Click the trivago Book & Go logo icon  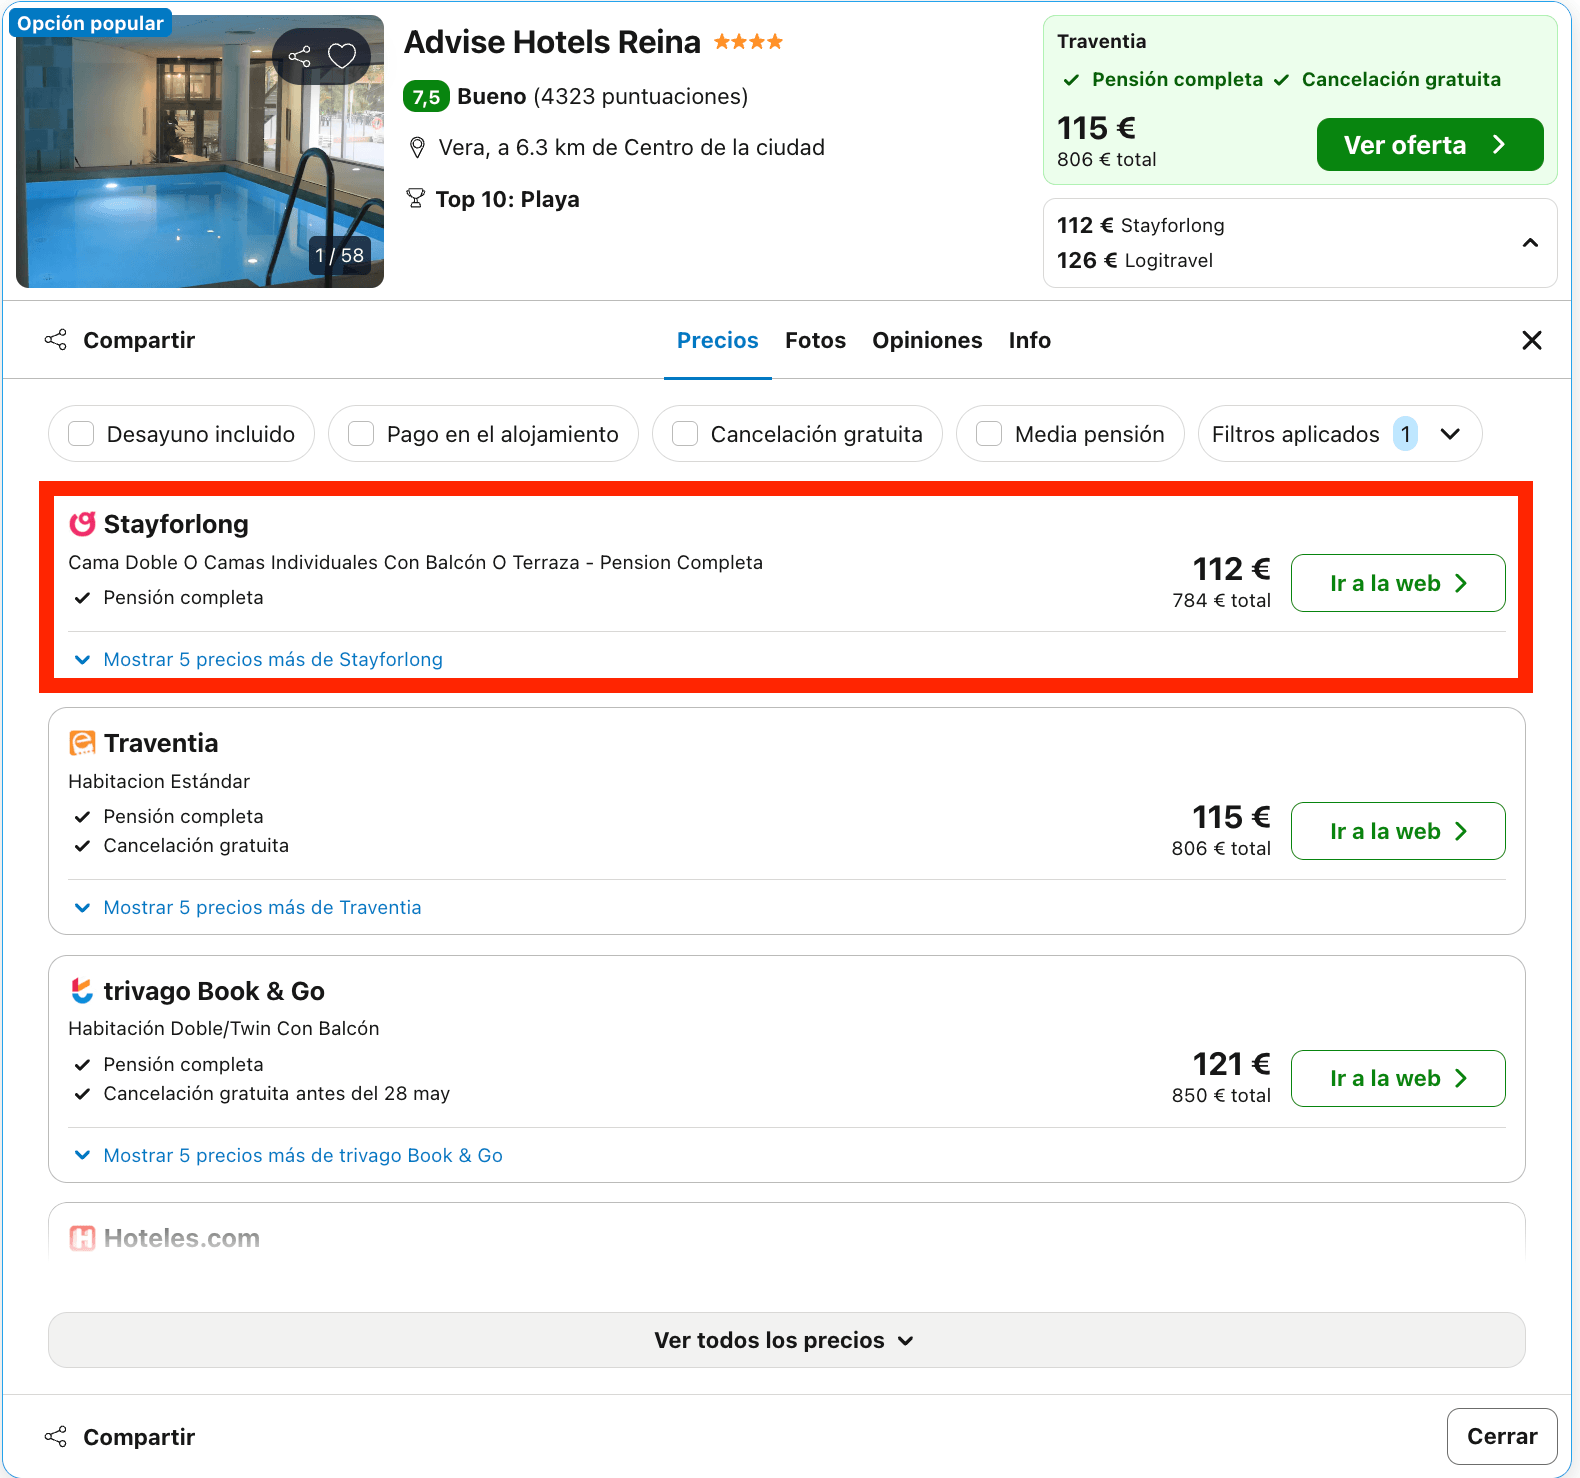pos(82,991)
